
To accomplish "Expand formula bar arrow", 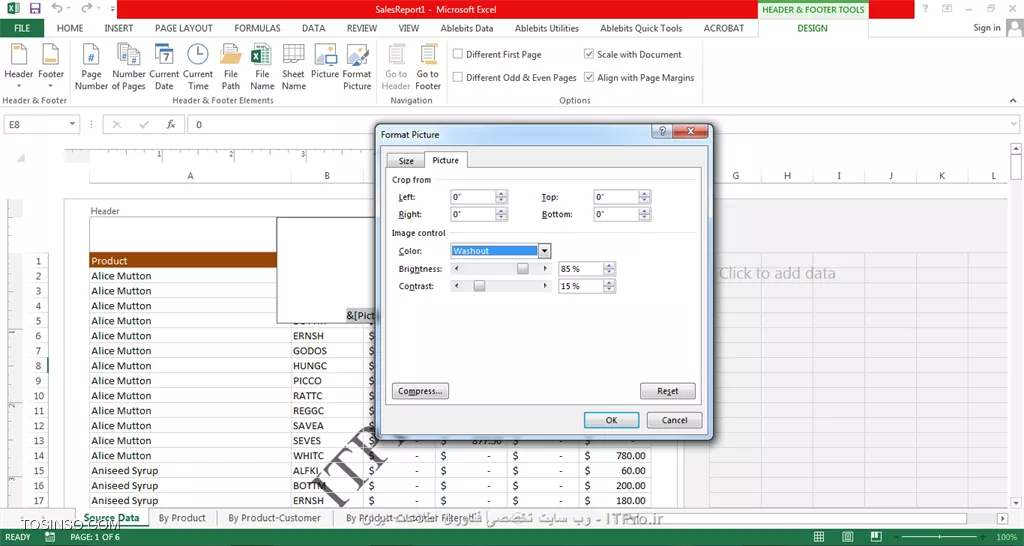I will (1014, 124).
